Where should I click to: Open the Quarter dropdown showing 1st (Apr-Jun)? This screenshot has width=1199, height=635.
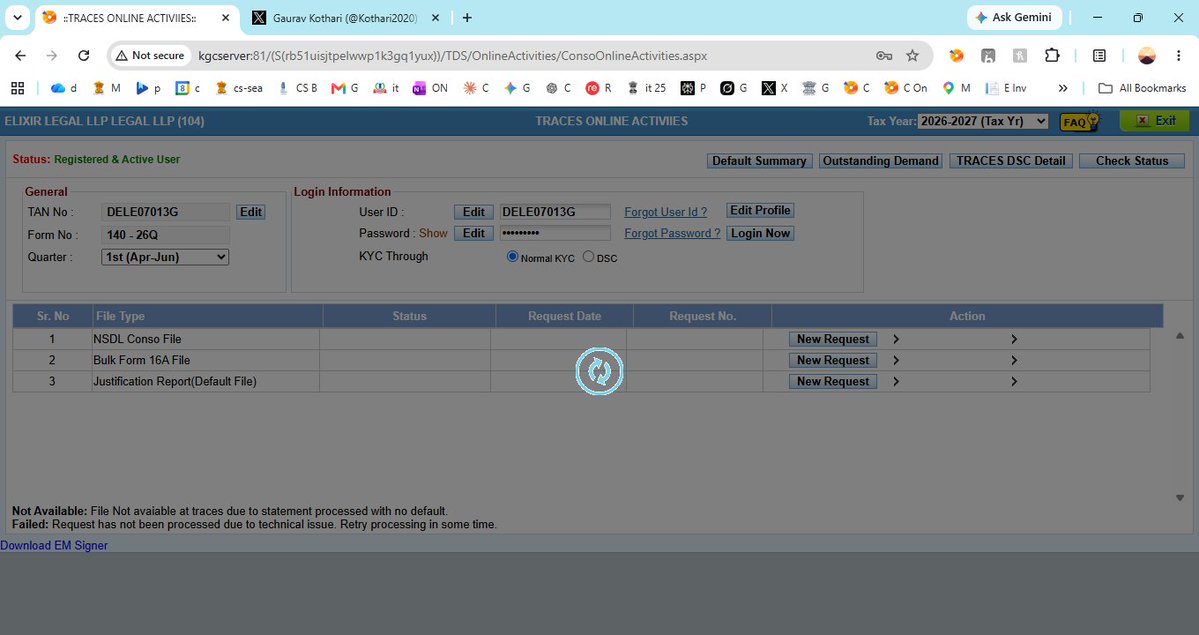pyautogui.click(x=165, y=257)
